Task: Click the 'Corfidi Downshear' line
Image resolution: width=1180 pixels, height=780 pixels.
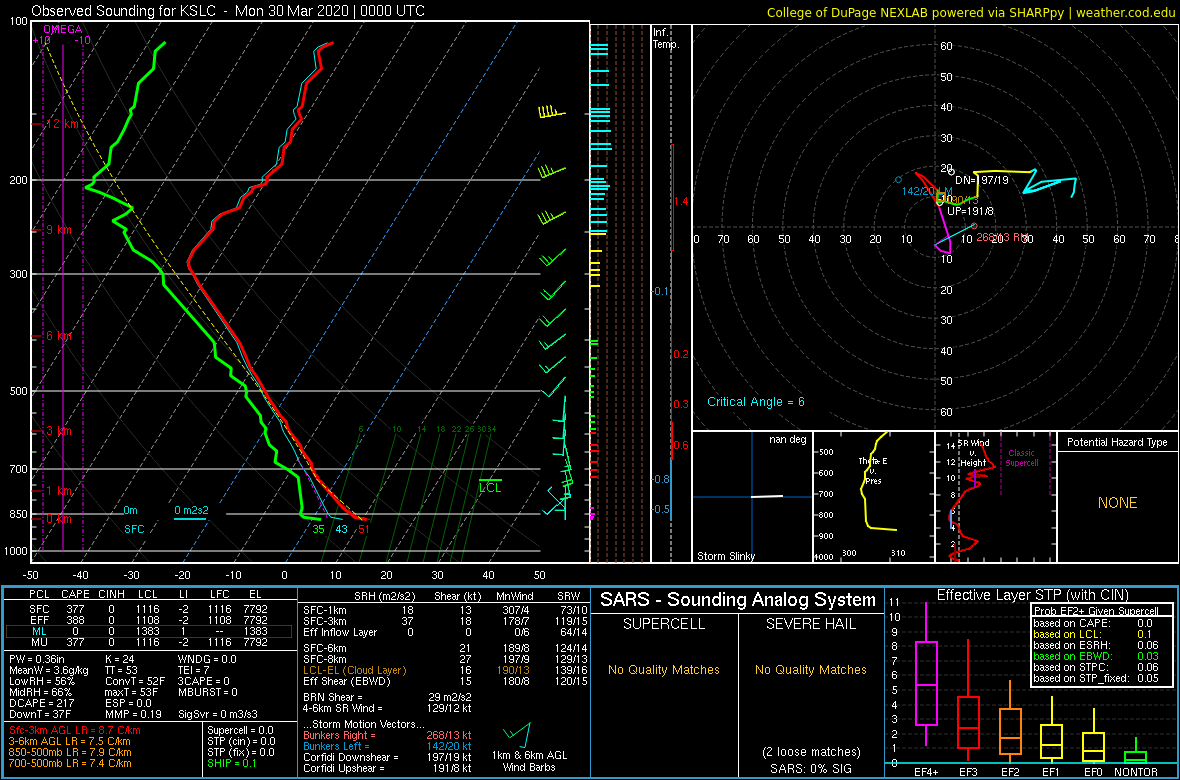Action: (387, 757)
